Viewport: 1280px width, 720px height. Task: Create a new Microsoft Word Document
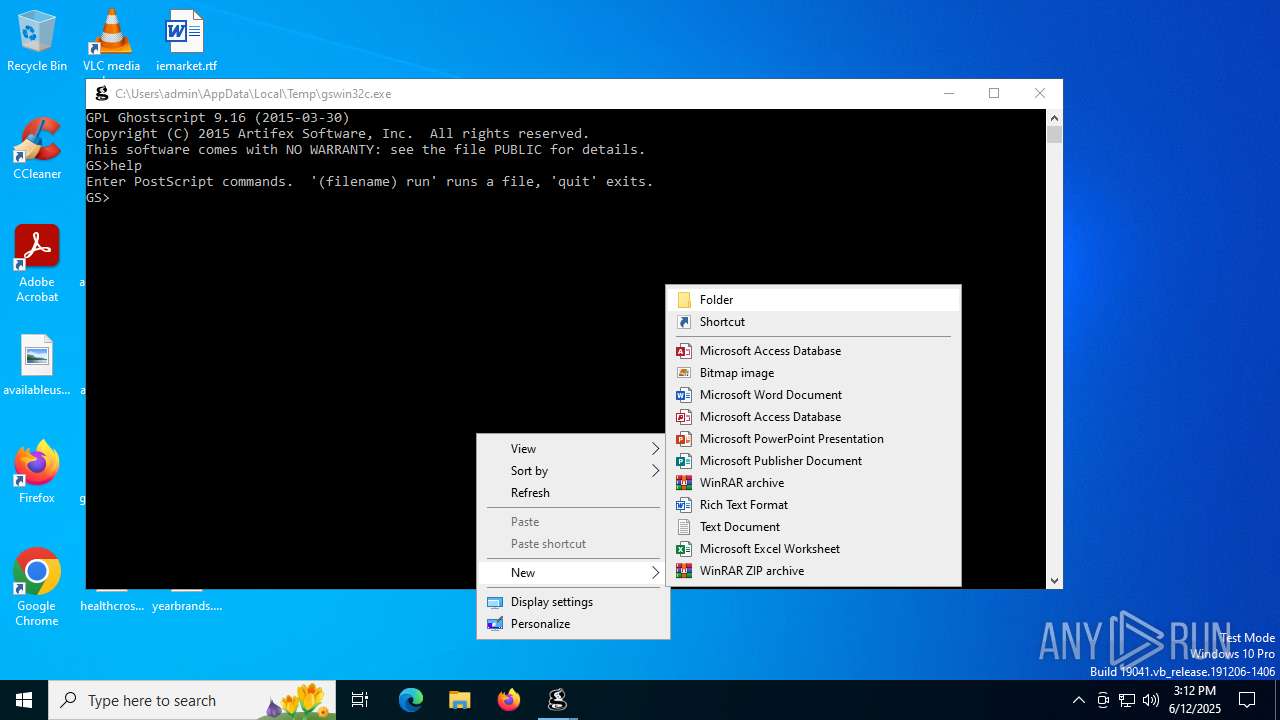pos(814,395)
